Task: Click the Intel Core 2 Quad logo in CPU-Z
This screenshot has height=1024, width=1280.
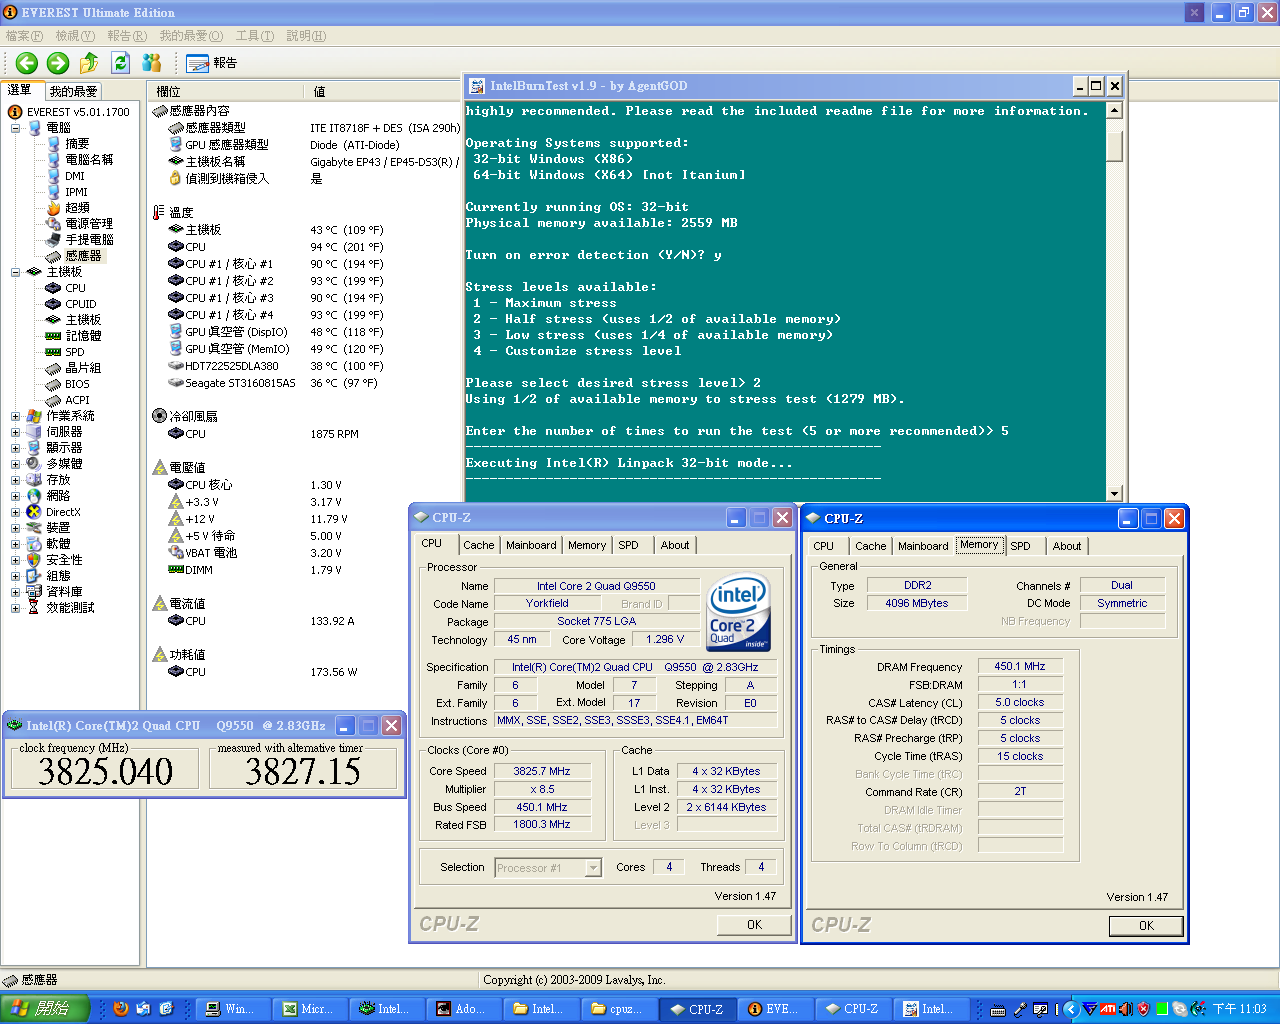Action: (x=738, y=611)
